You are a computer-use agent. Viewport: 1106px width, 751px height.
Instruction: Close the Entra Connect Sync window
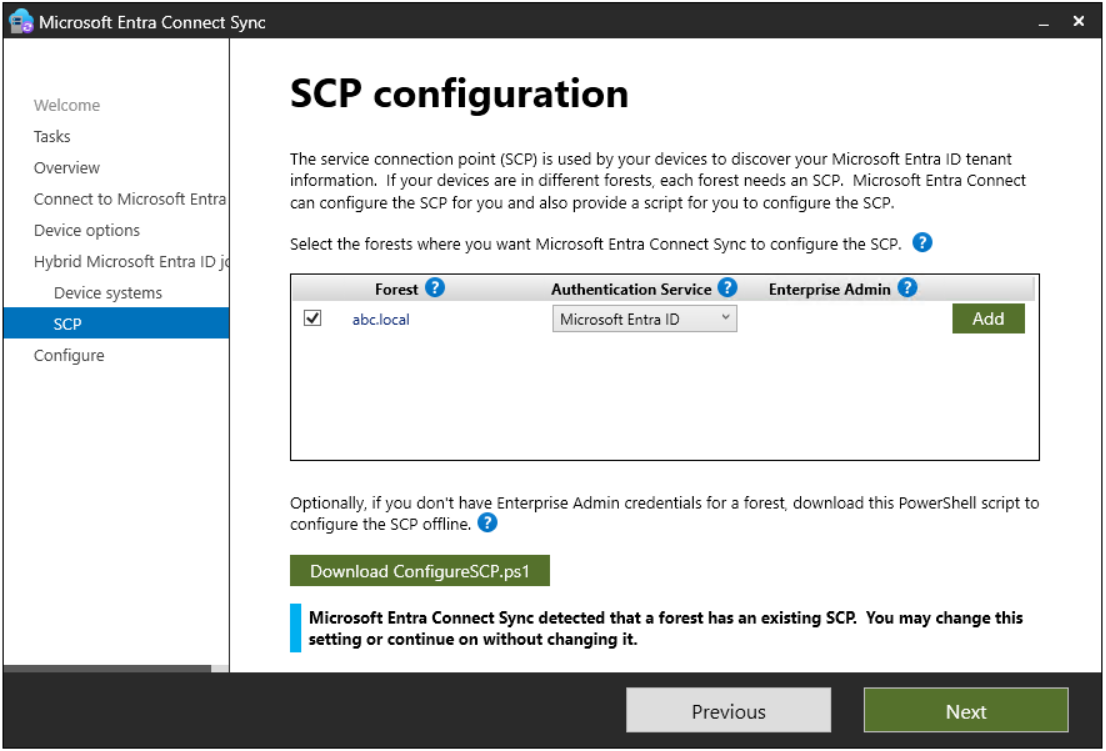point(1078,21)
